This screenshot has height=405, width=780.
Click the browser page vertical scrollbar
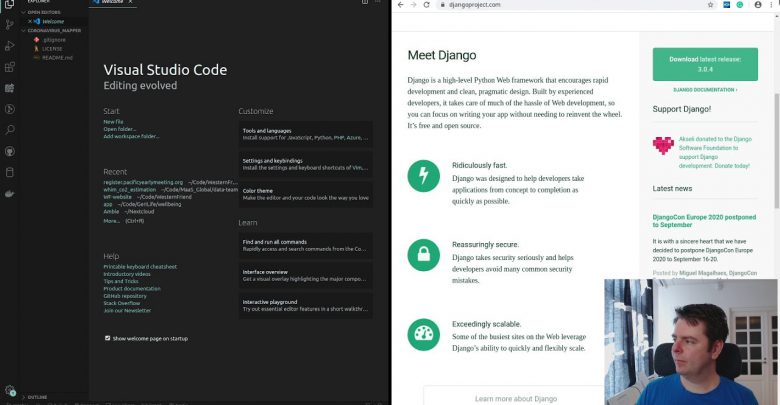point(777,149)
